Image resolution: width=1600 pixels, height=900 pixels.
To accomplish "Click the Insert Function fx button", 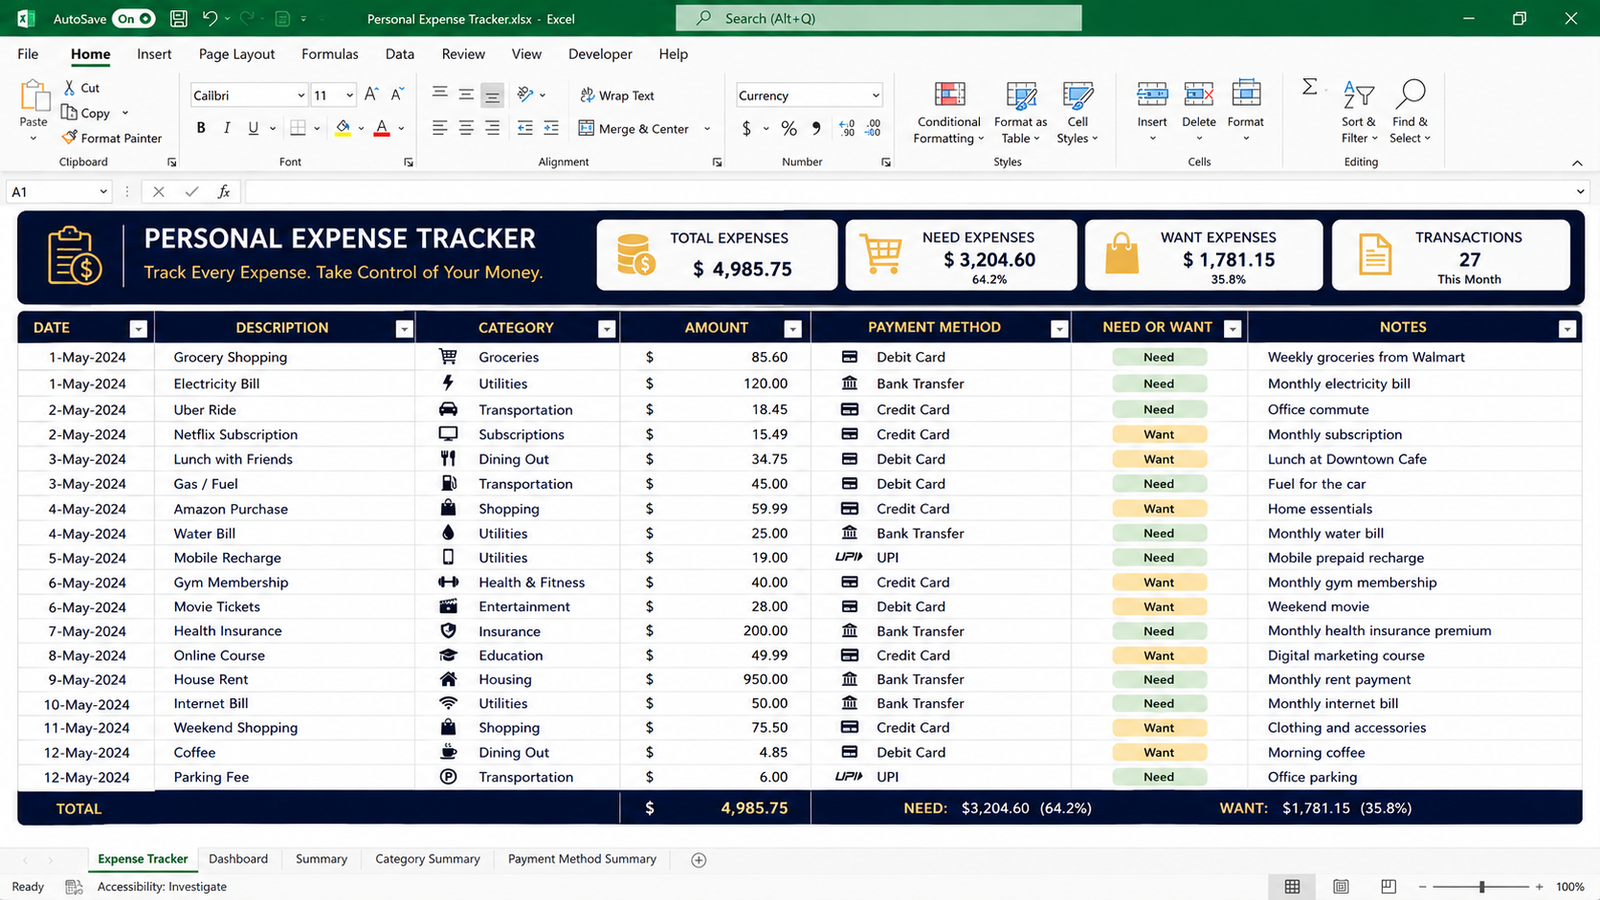I will [x=224, y=191].
